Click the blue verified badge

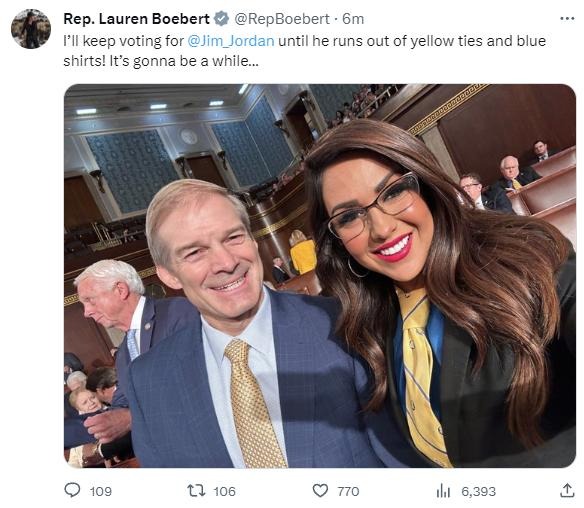coord(222,19)
